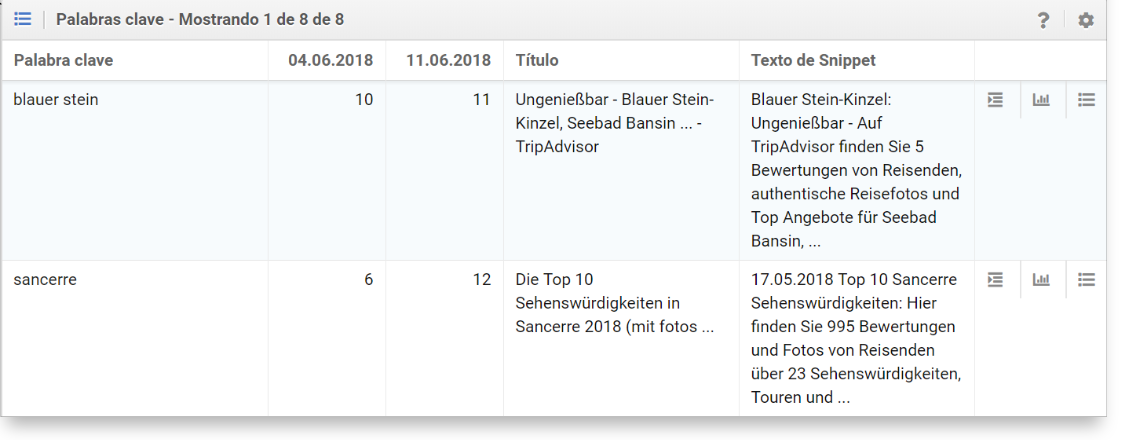
Task: Click the Texto de Snippet column header
Action: tap(813, 60)
